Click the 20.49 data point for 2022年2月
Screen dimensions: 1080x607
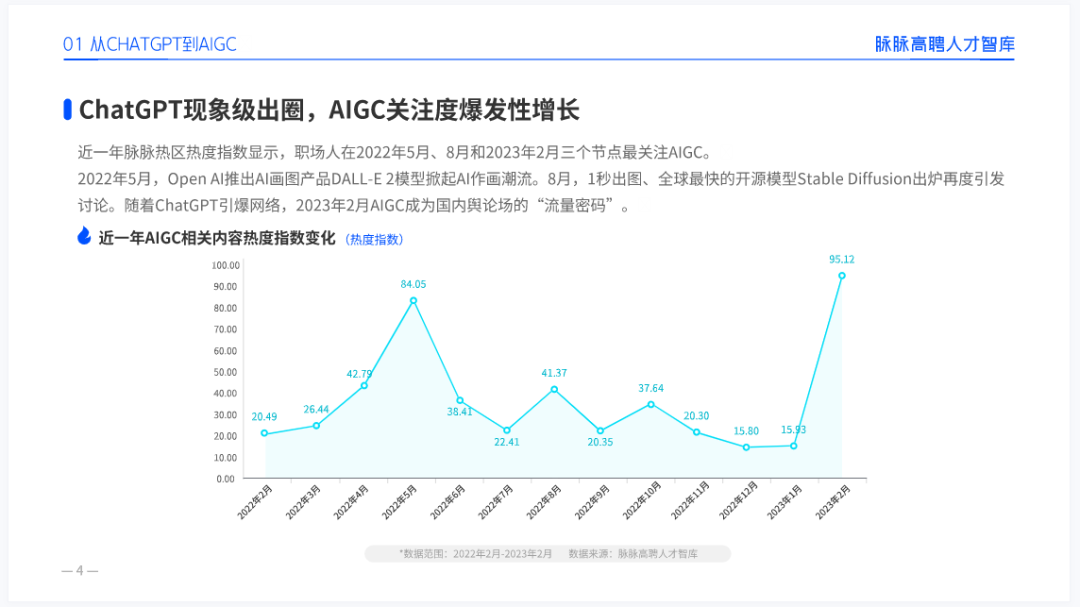(x=264, y=433)
